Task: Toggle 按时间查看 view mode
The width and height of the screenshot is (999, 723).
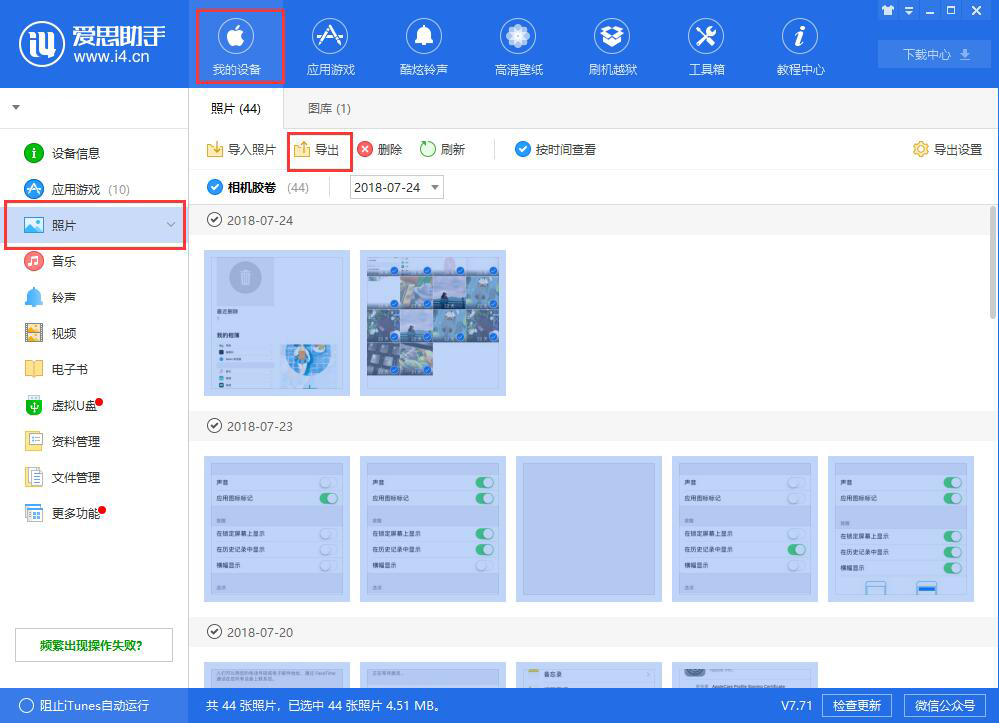Action: [523, 149]
